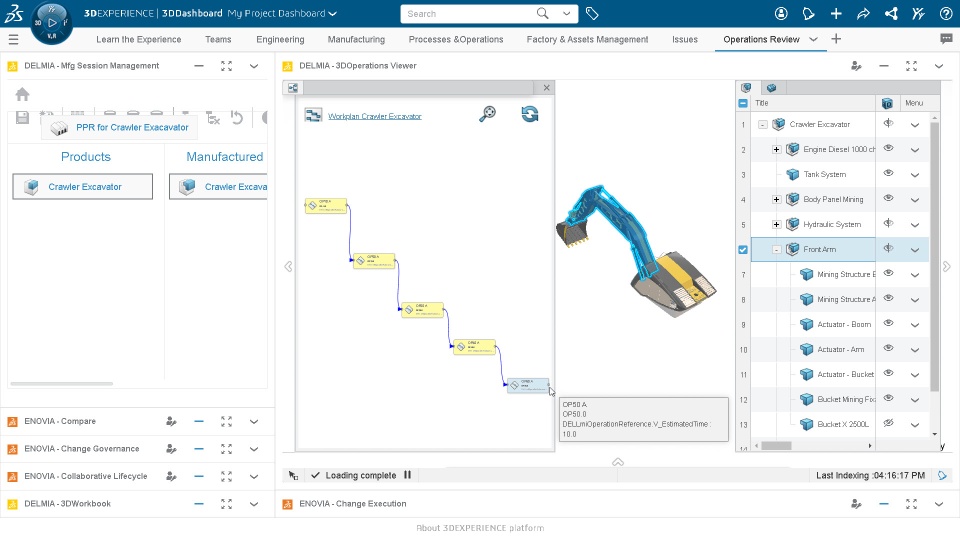This screenshot has height=540, width=960.
Task: Open menu chevron for Tank System row
Action: click(x=915, y=175)
